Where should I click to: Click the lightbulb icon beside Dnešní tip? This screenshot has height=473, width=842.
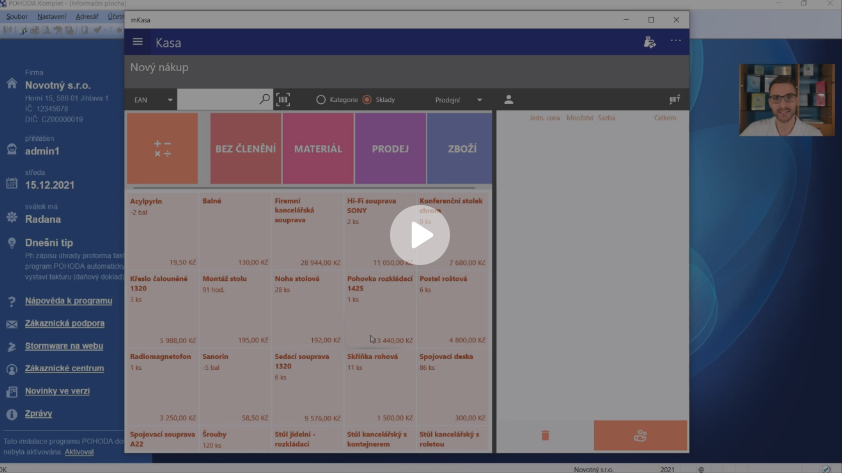(x=12, y=243)
